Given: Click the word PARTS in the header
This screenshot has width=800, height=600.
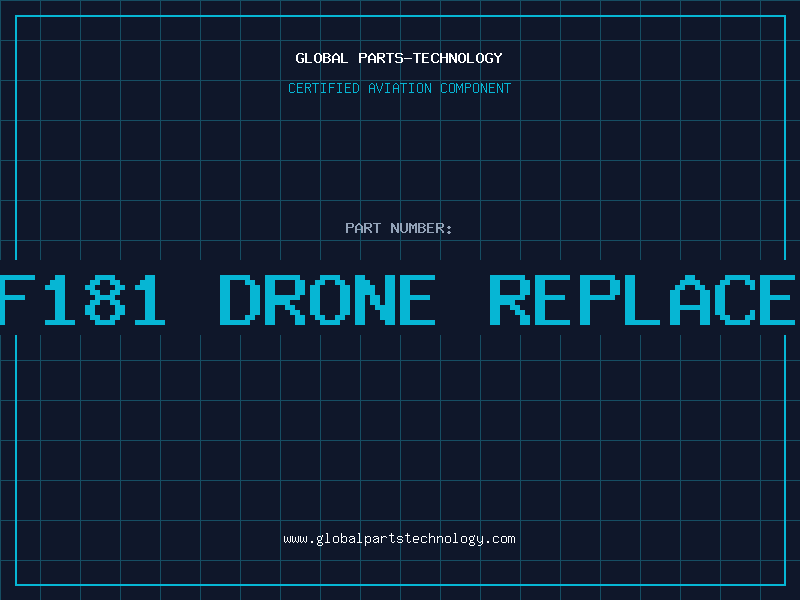Looking at the screenshot, I should click(x=381, y=58).
